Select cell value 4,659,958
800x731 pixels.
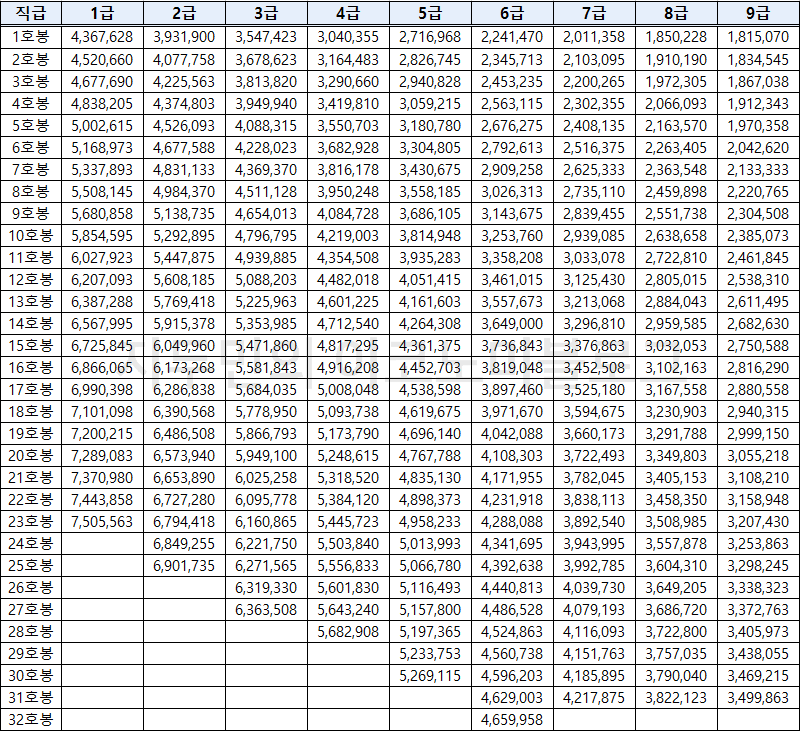(512, 720)
